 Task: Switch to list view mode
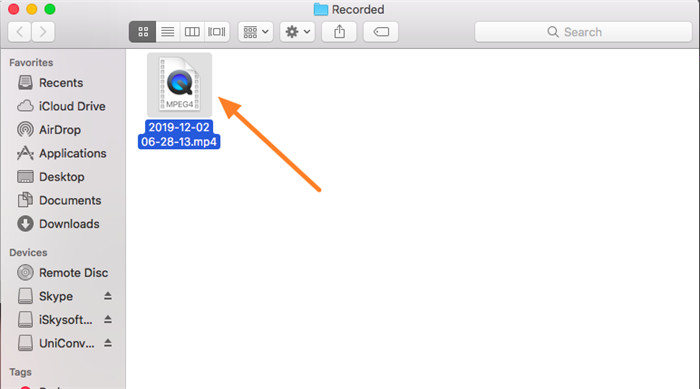pyautogui.click(x=168, y=32)
